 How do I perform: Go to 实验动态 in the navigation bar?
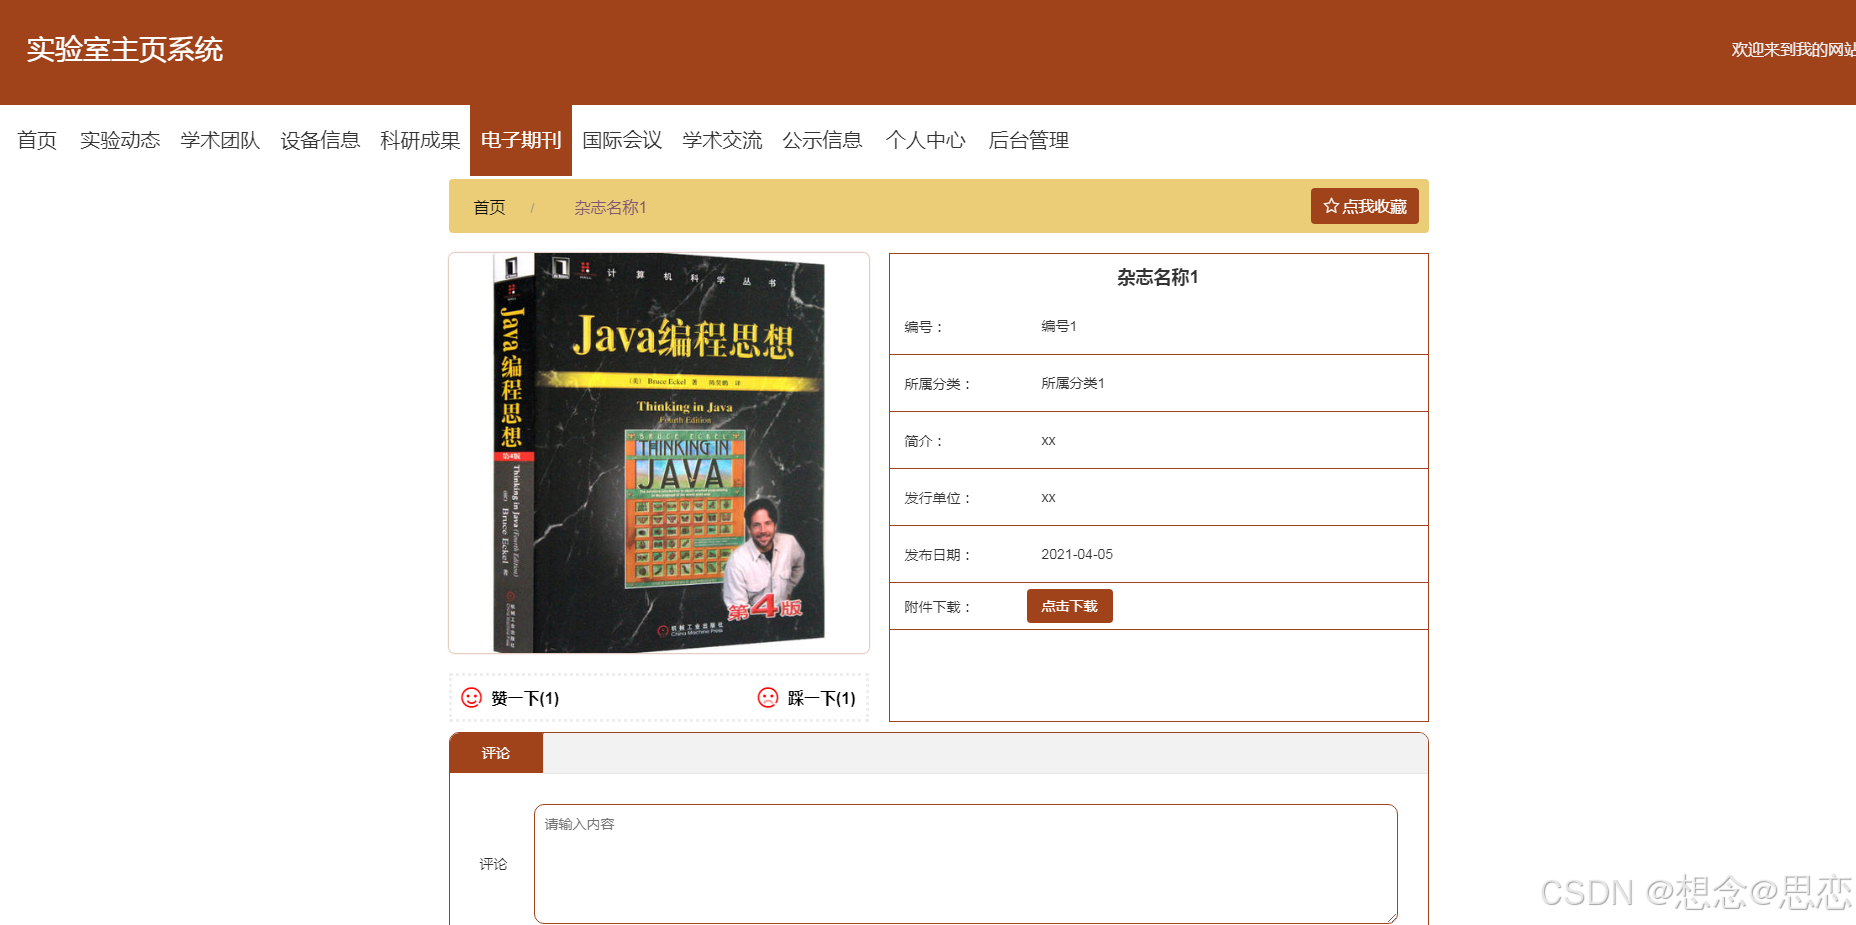point(120,140)
